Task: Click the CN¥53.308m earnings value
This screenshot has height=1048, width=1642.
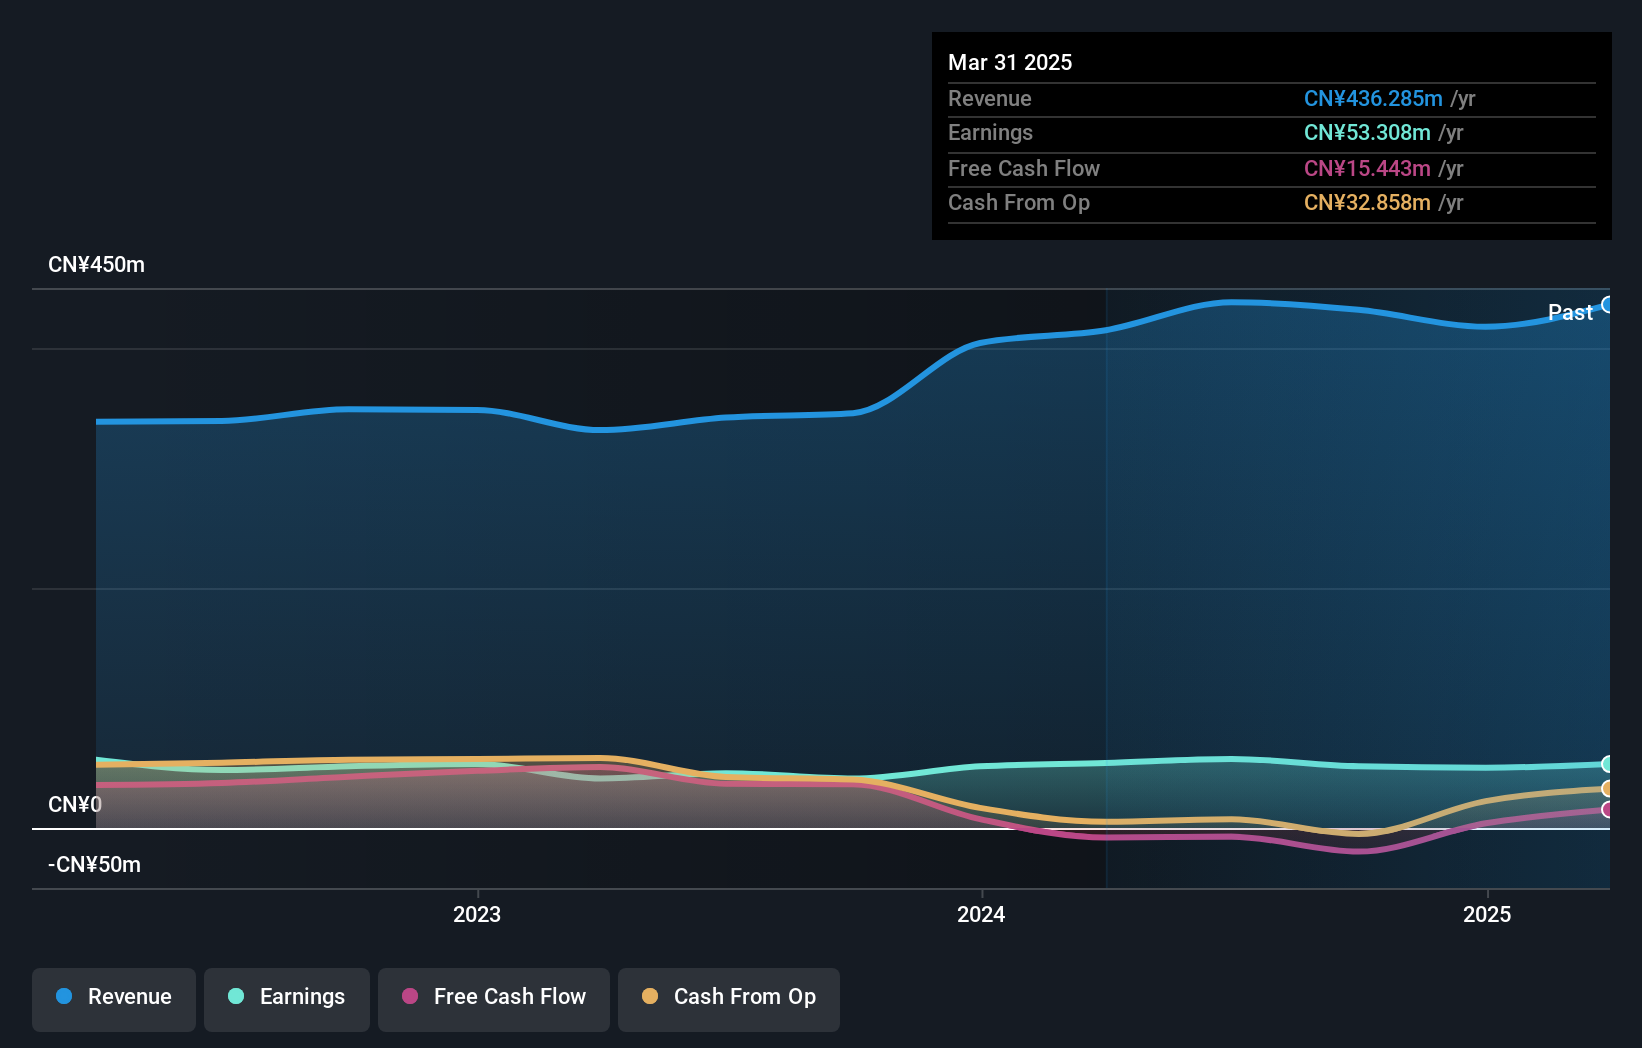Action: click(x=1367, y=133)
